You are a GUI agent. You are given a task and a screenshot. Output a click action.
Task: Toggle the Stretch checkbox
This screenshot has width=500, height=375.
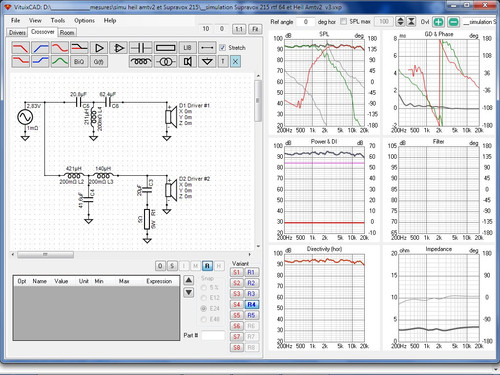coord(223,48)
